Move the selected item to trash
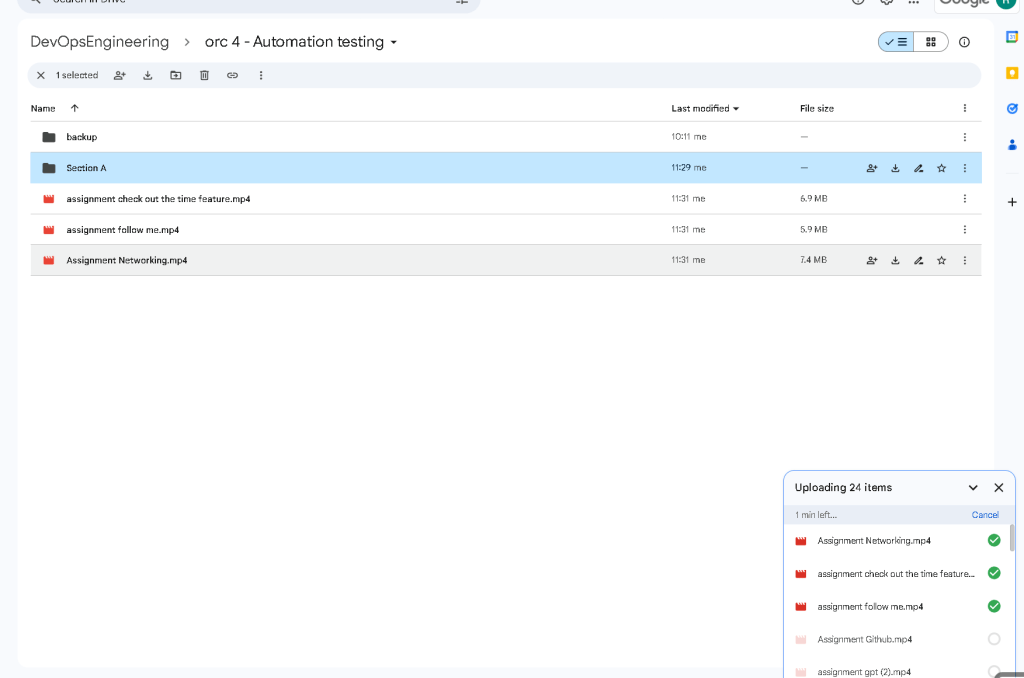Screen dimensions: 1024x678 tap(204, 76)
